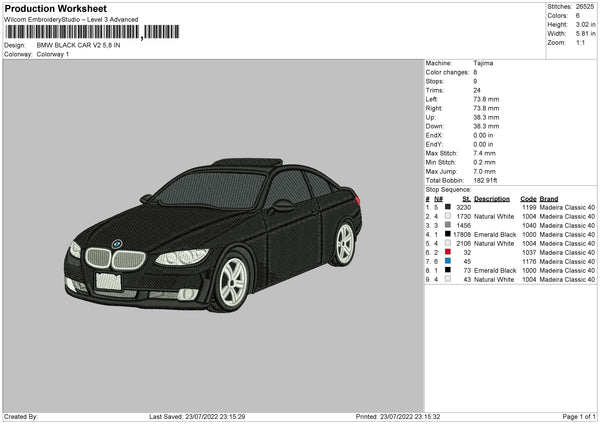Click 'Madeira Classic 40' in stop row 6
The height and width of the screenshot is (424, 600).
point(567,253)
